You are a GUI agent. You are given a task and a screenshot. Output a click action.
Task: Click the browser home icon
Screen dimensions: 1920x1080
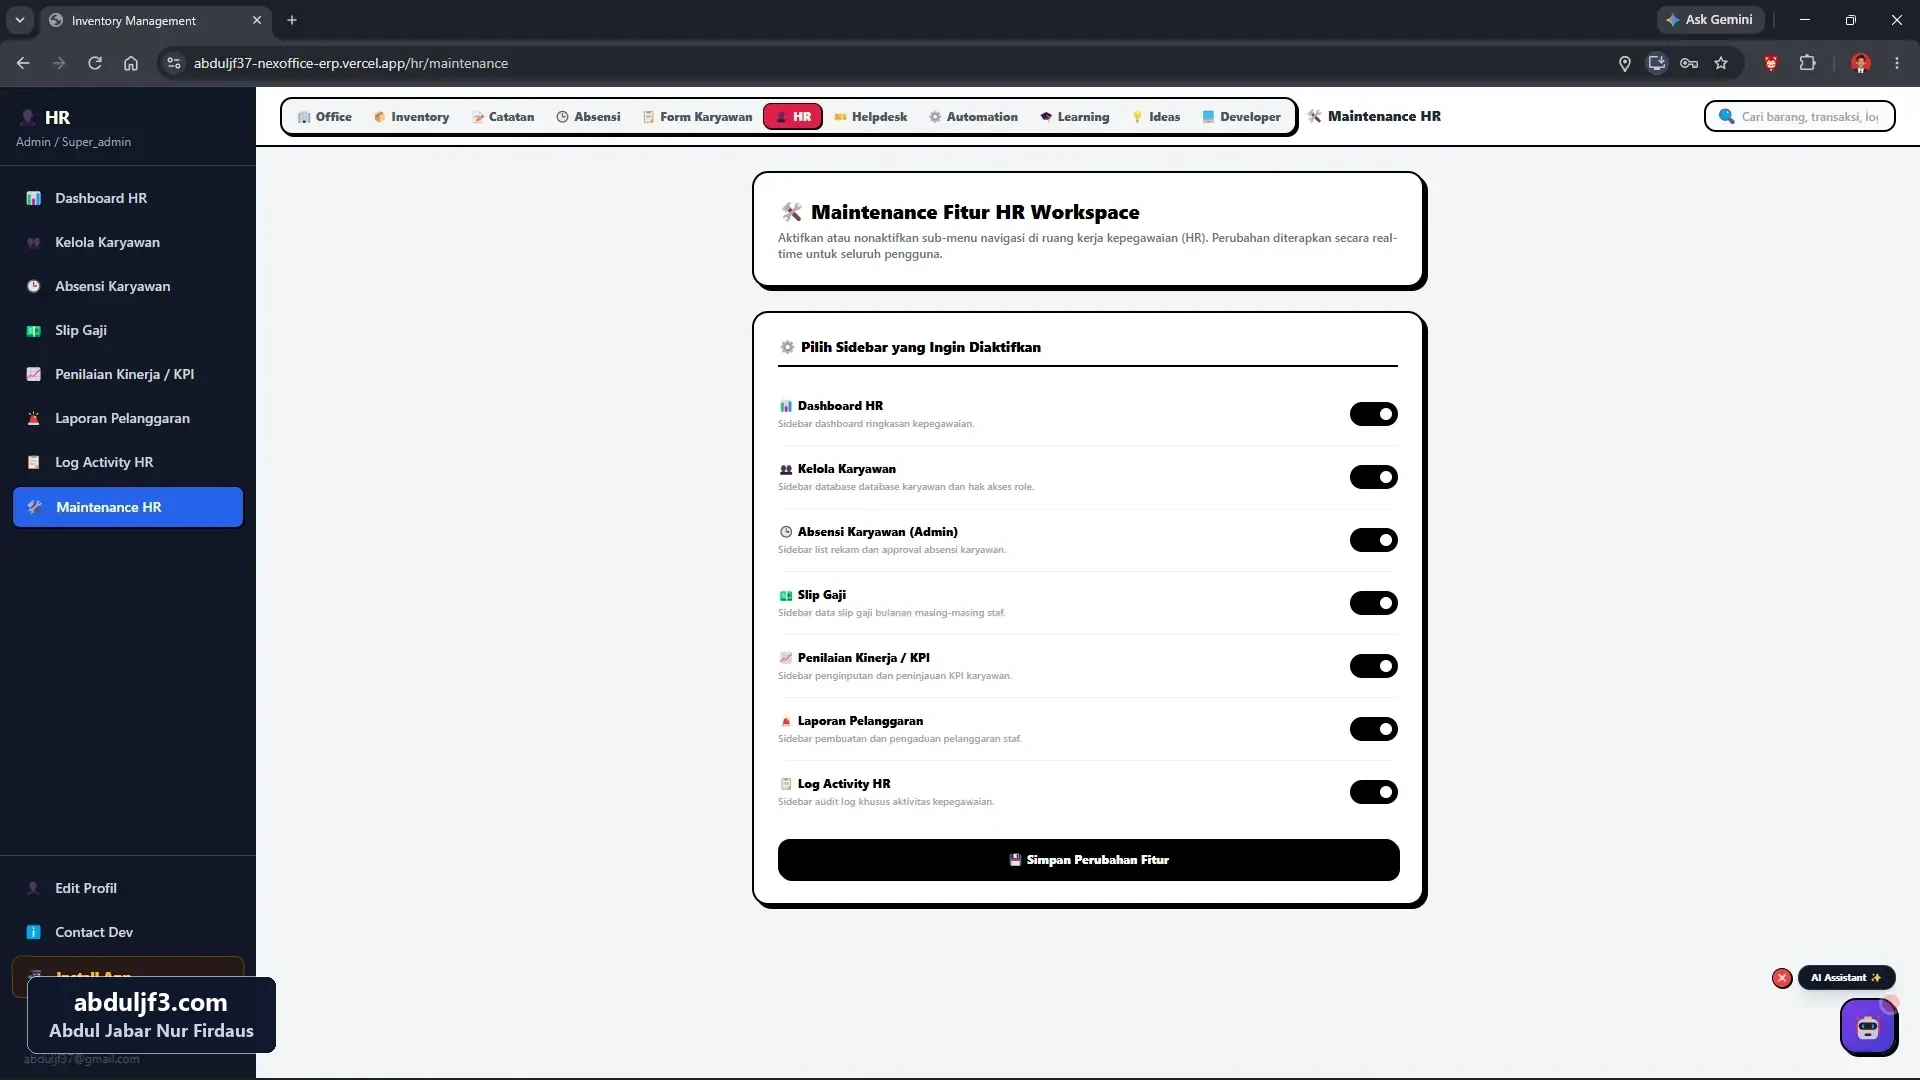pos(131,63)
